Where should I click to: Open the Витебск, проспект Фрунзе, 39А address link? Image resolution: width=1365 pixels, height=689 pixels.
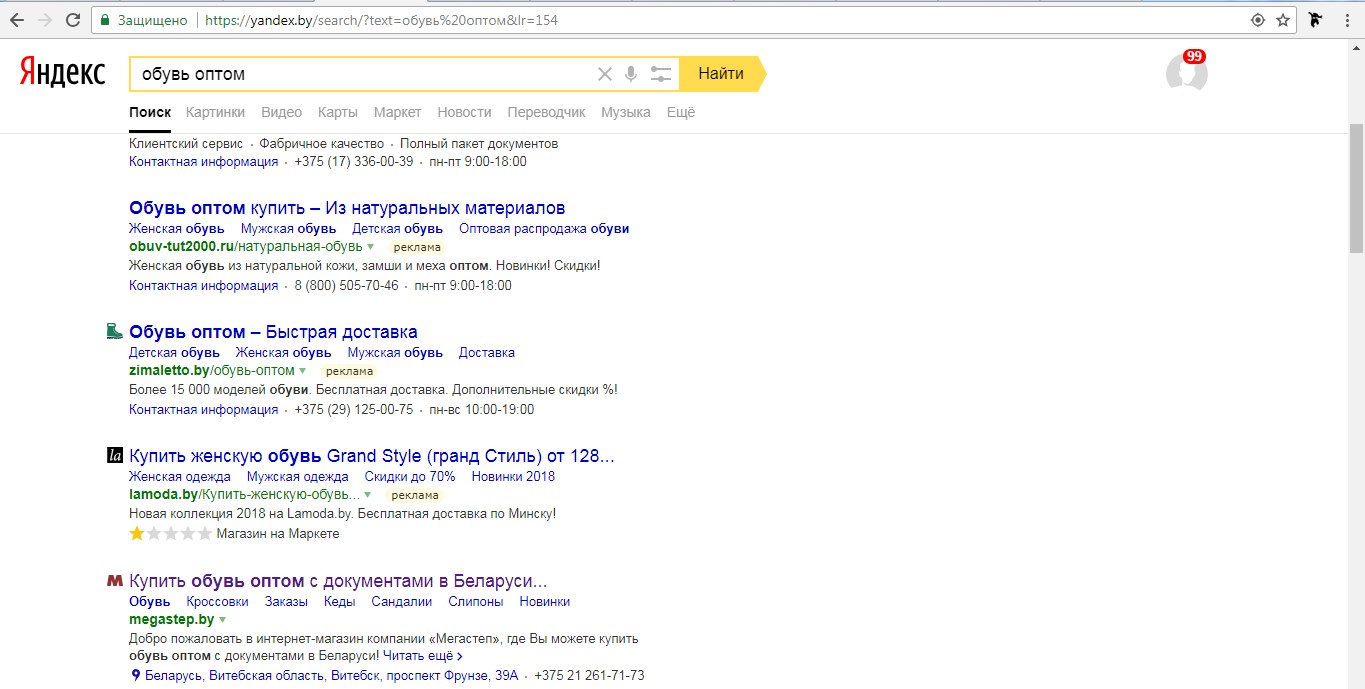331,676
